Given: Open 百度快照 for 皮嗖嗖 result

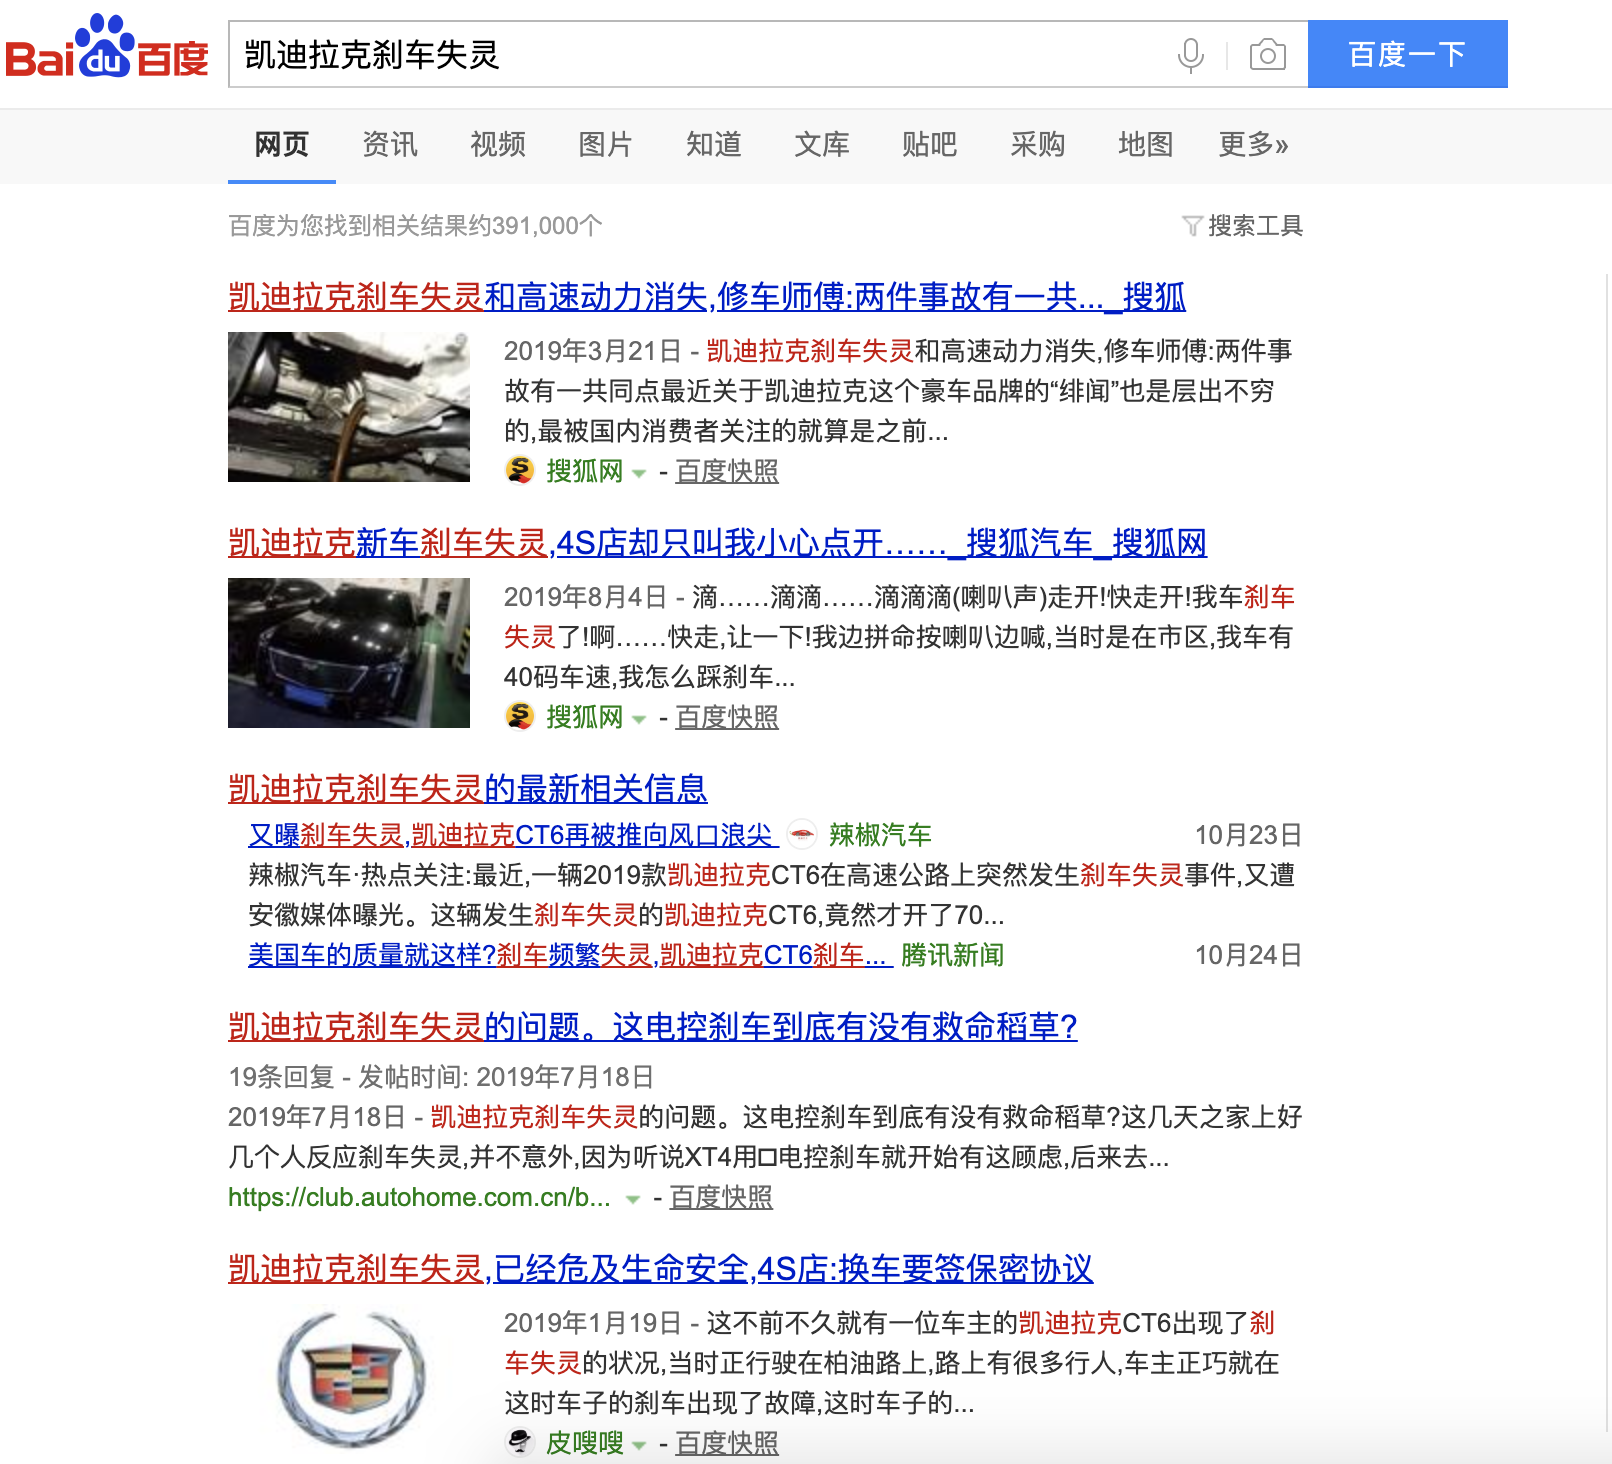Looking at the screenshot, I should tap(727, 1443).
